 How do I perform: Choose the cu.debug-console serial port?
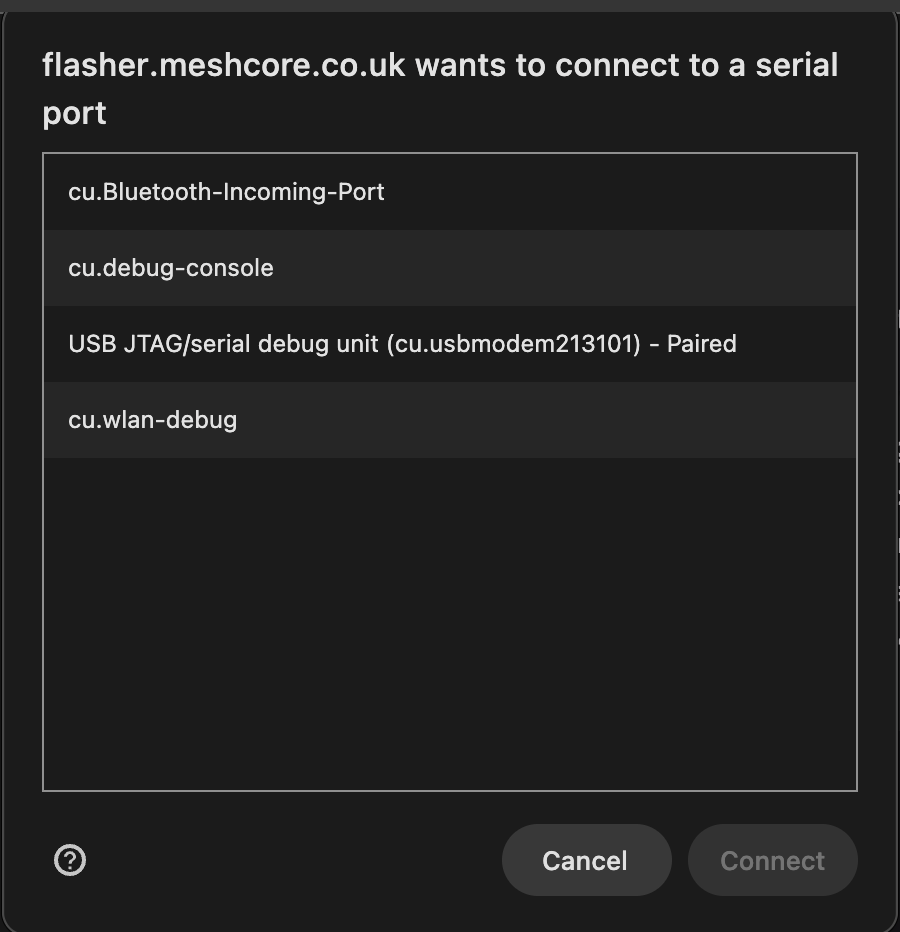pos(171,268)
